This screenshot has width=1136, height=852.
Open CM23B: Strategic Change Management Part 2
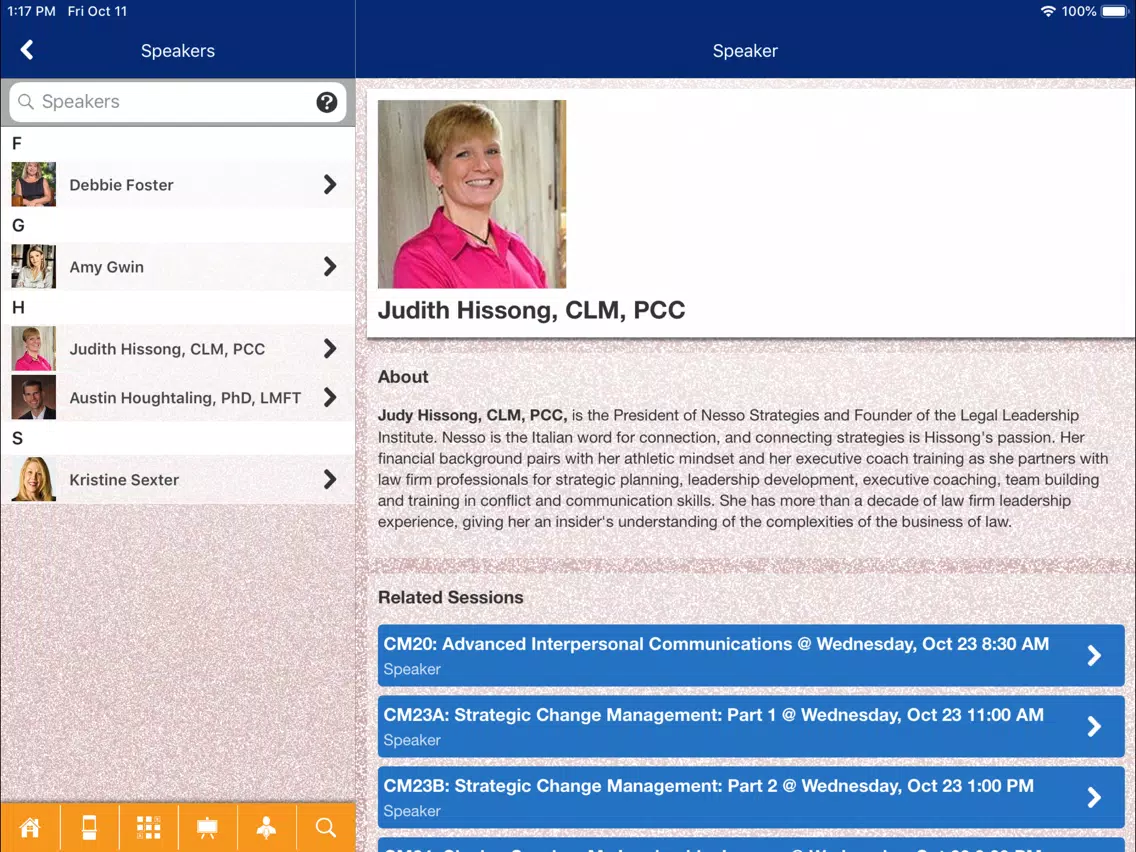coord(751,798)
